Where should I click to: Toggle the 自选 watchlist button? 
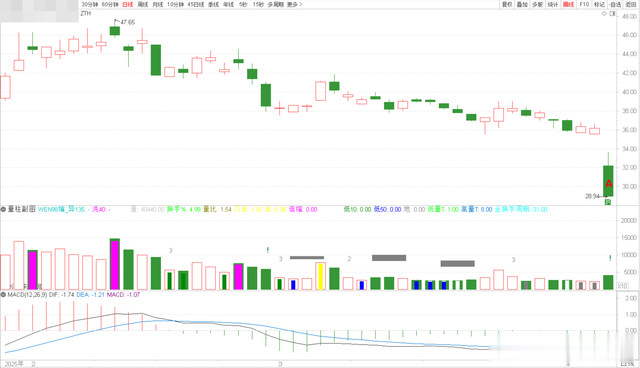pyautogui.click(x=615, y=4)
